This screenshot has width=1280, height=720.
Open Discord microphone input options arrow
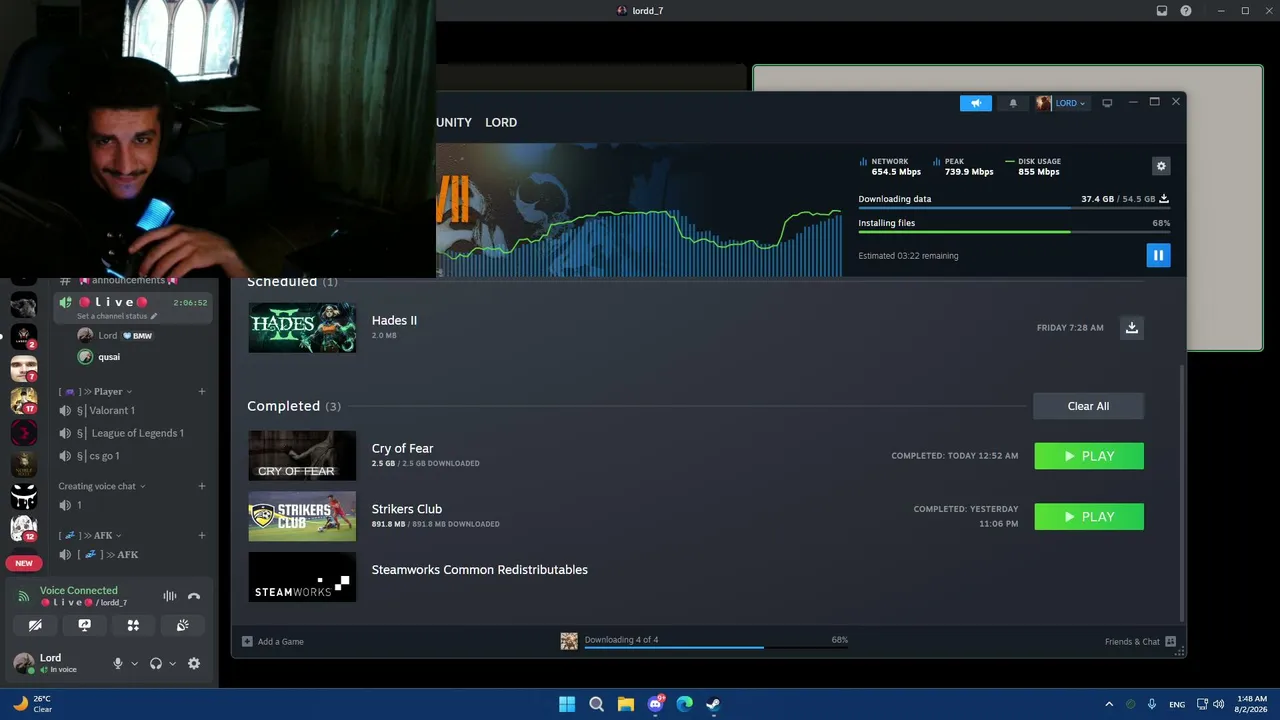(134, 663)
